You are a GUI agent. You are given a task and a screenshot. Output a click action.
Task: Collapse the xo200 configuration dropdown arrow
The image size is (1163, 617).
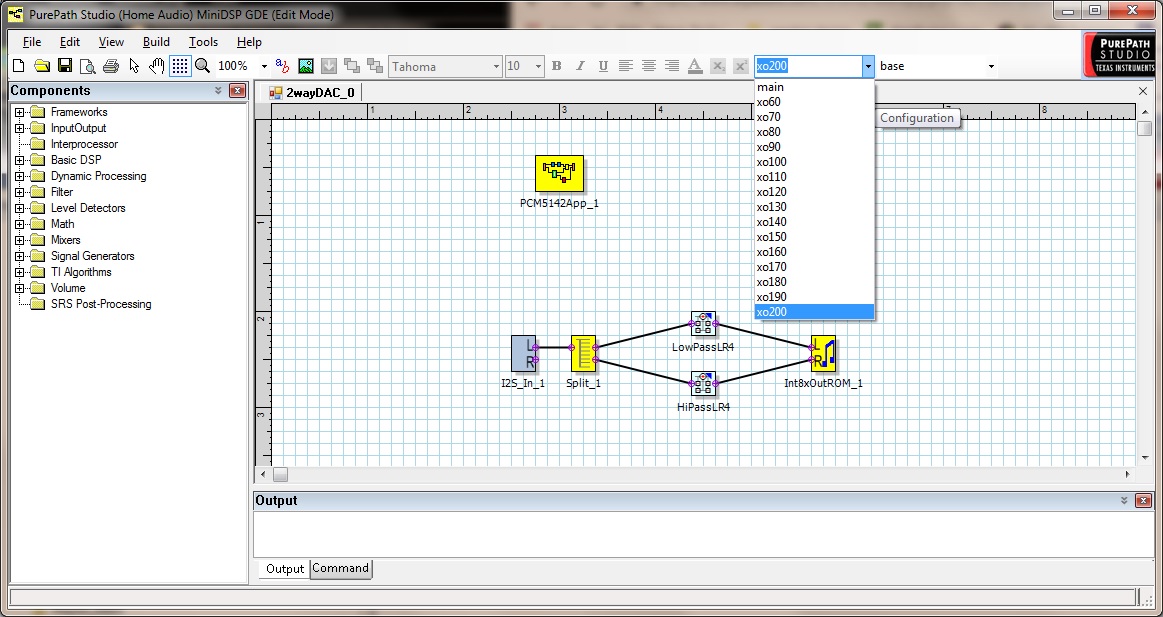click(x=868, y=66)
